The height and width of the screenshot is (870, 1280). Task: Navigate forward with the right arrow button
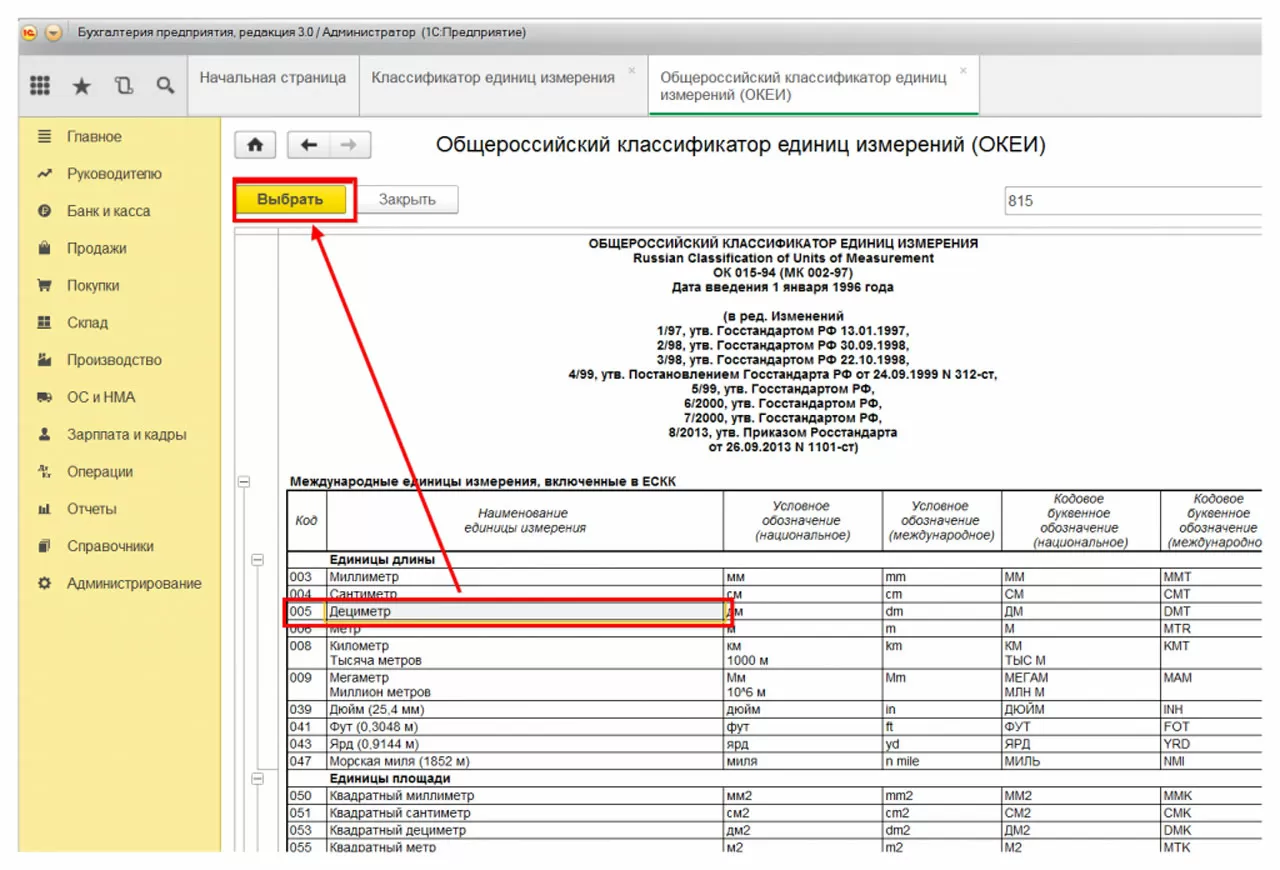349,145
